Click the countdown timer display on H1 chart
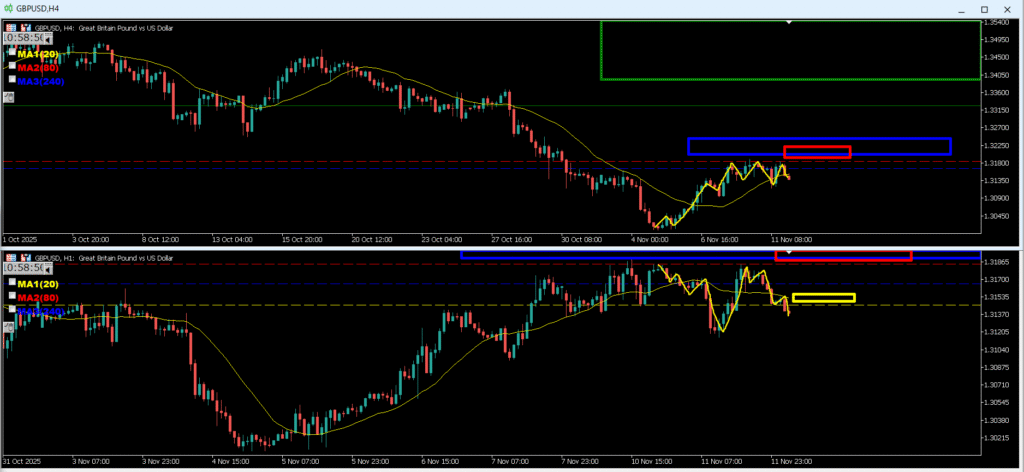 [24, 268]
